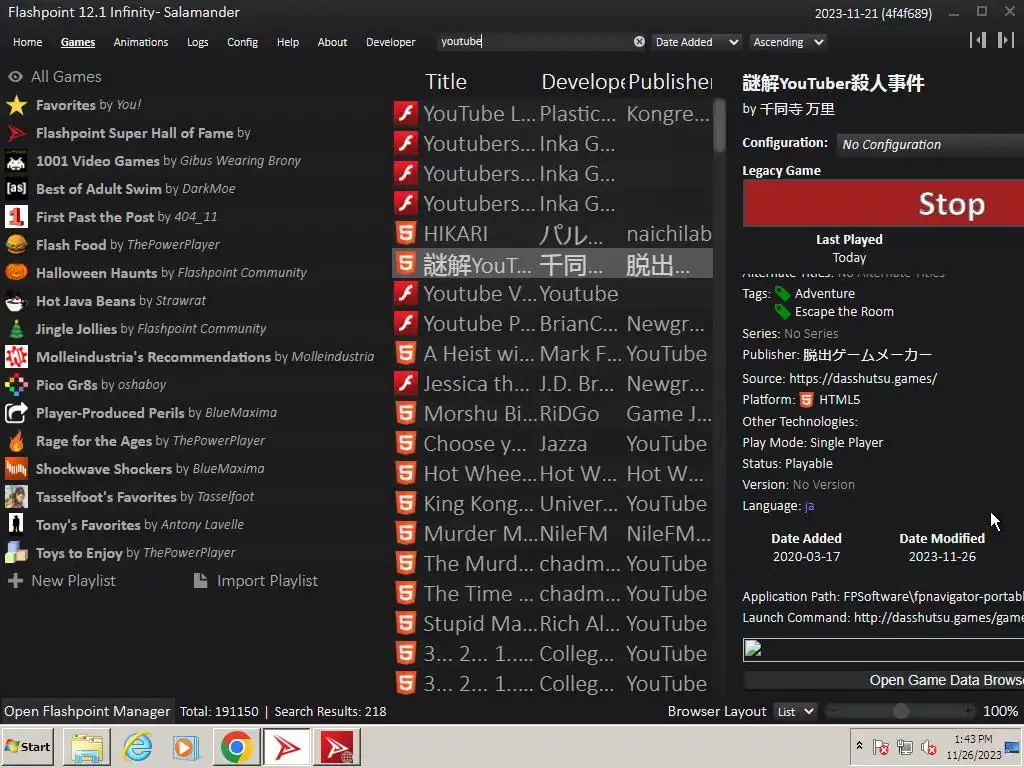Select the Stupid Ma... game row
Image resolution: width=1024 pixels, height=768 pixels.
[552, 624]
